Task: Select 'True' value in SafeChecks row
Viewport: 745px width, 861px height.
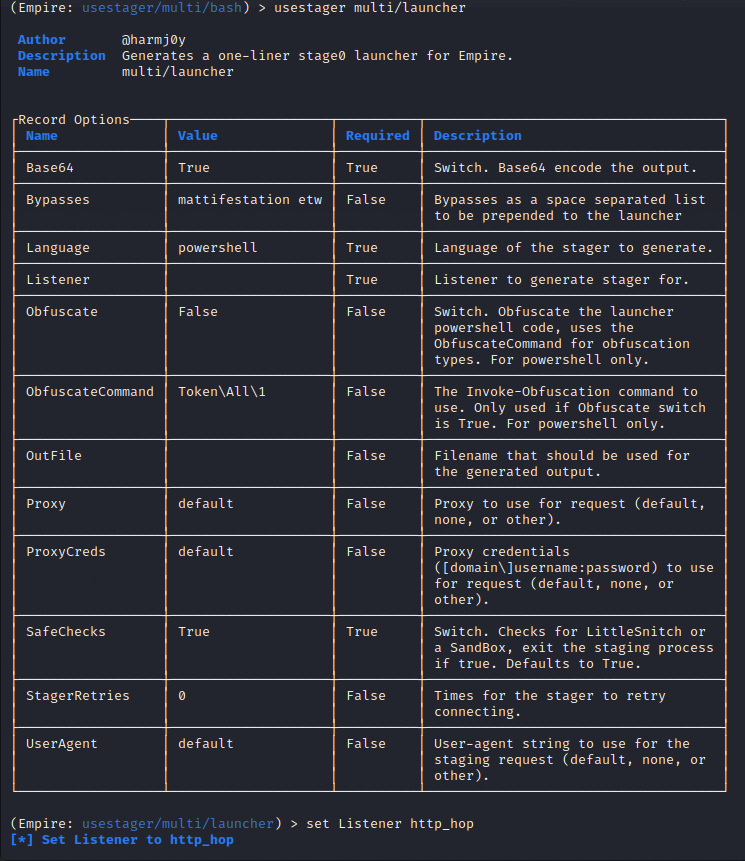Action: pos(194,631)
